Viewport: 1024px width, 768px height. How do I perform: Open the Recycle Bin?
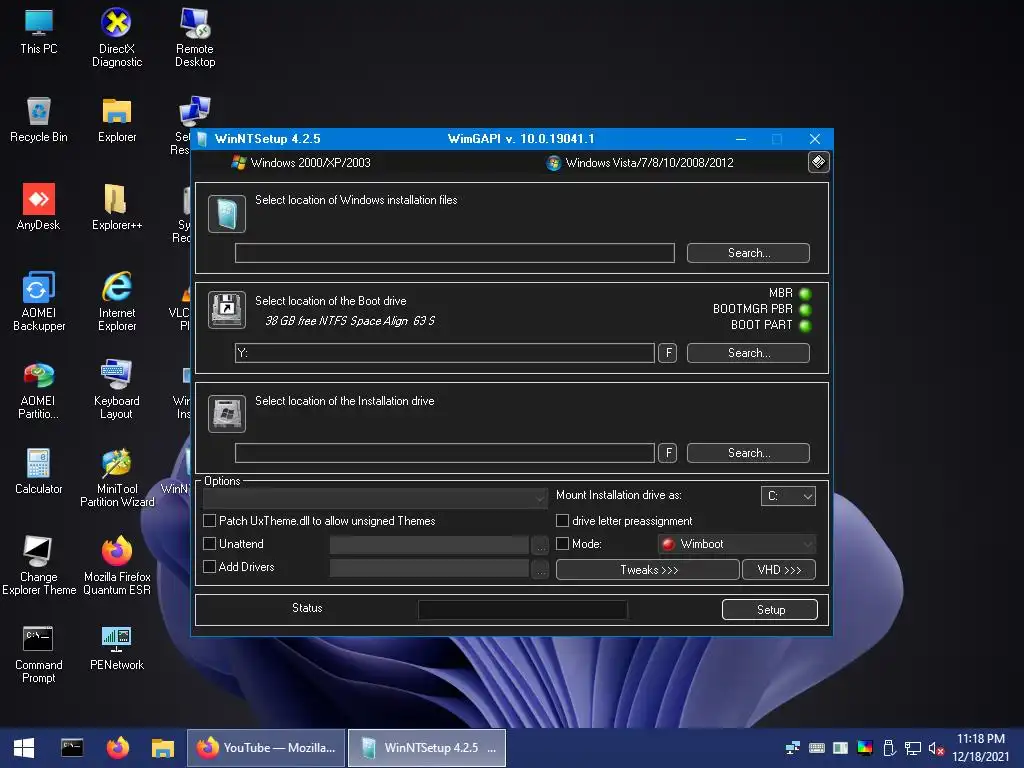(39, 120)
